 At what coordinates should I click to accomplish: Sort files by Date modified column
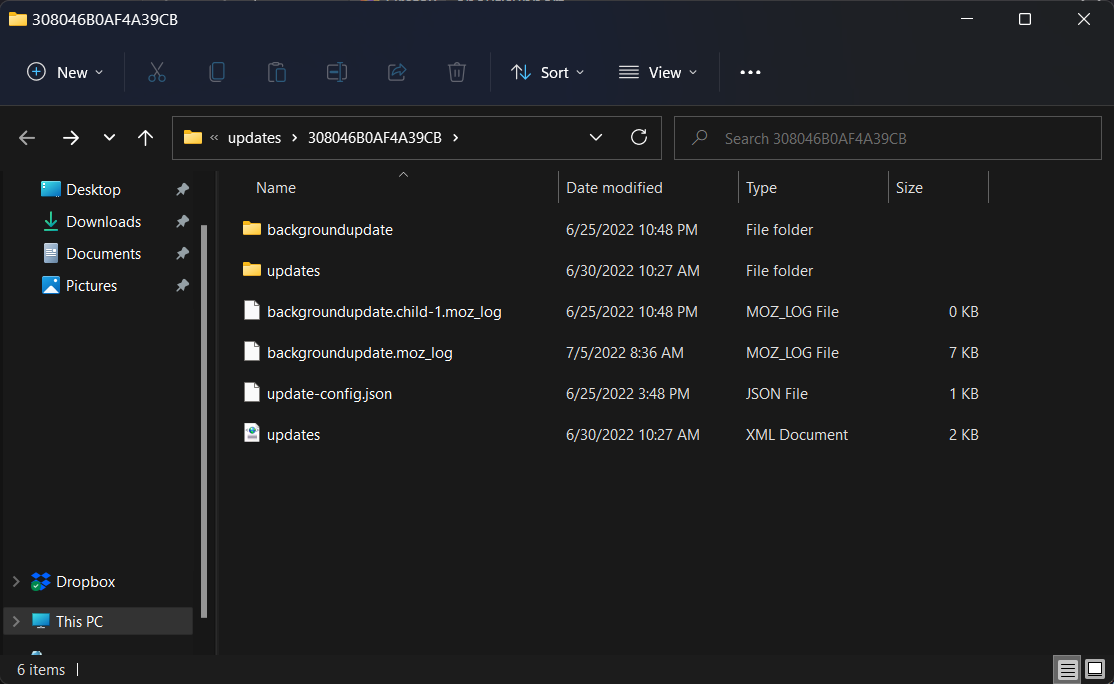point(614,188)
